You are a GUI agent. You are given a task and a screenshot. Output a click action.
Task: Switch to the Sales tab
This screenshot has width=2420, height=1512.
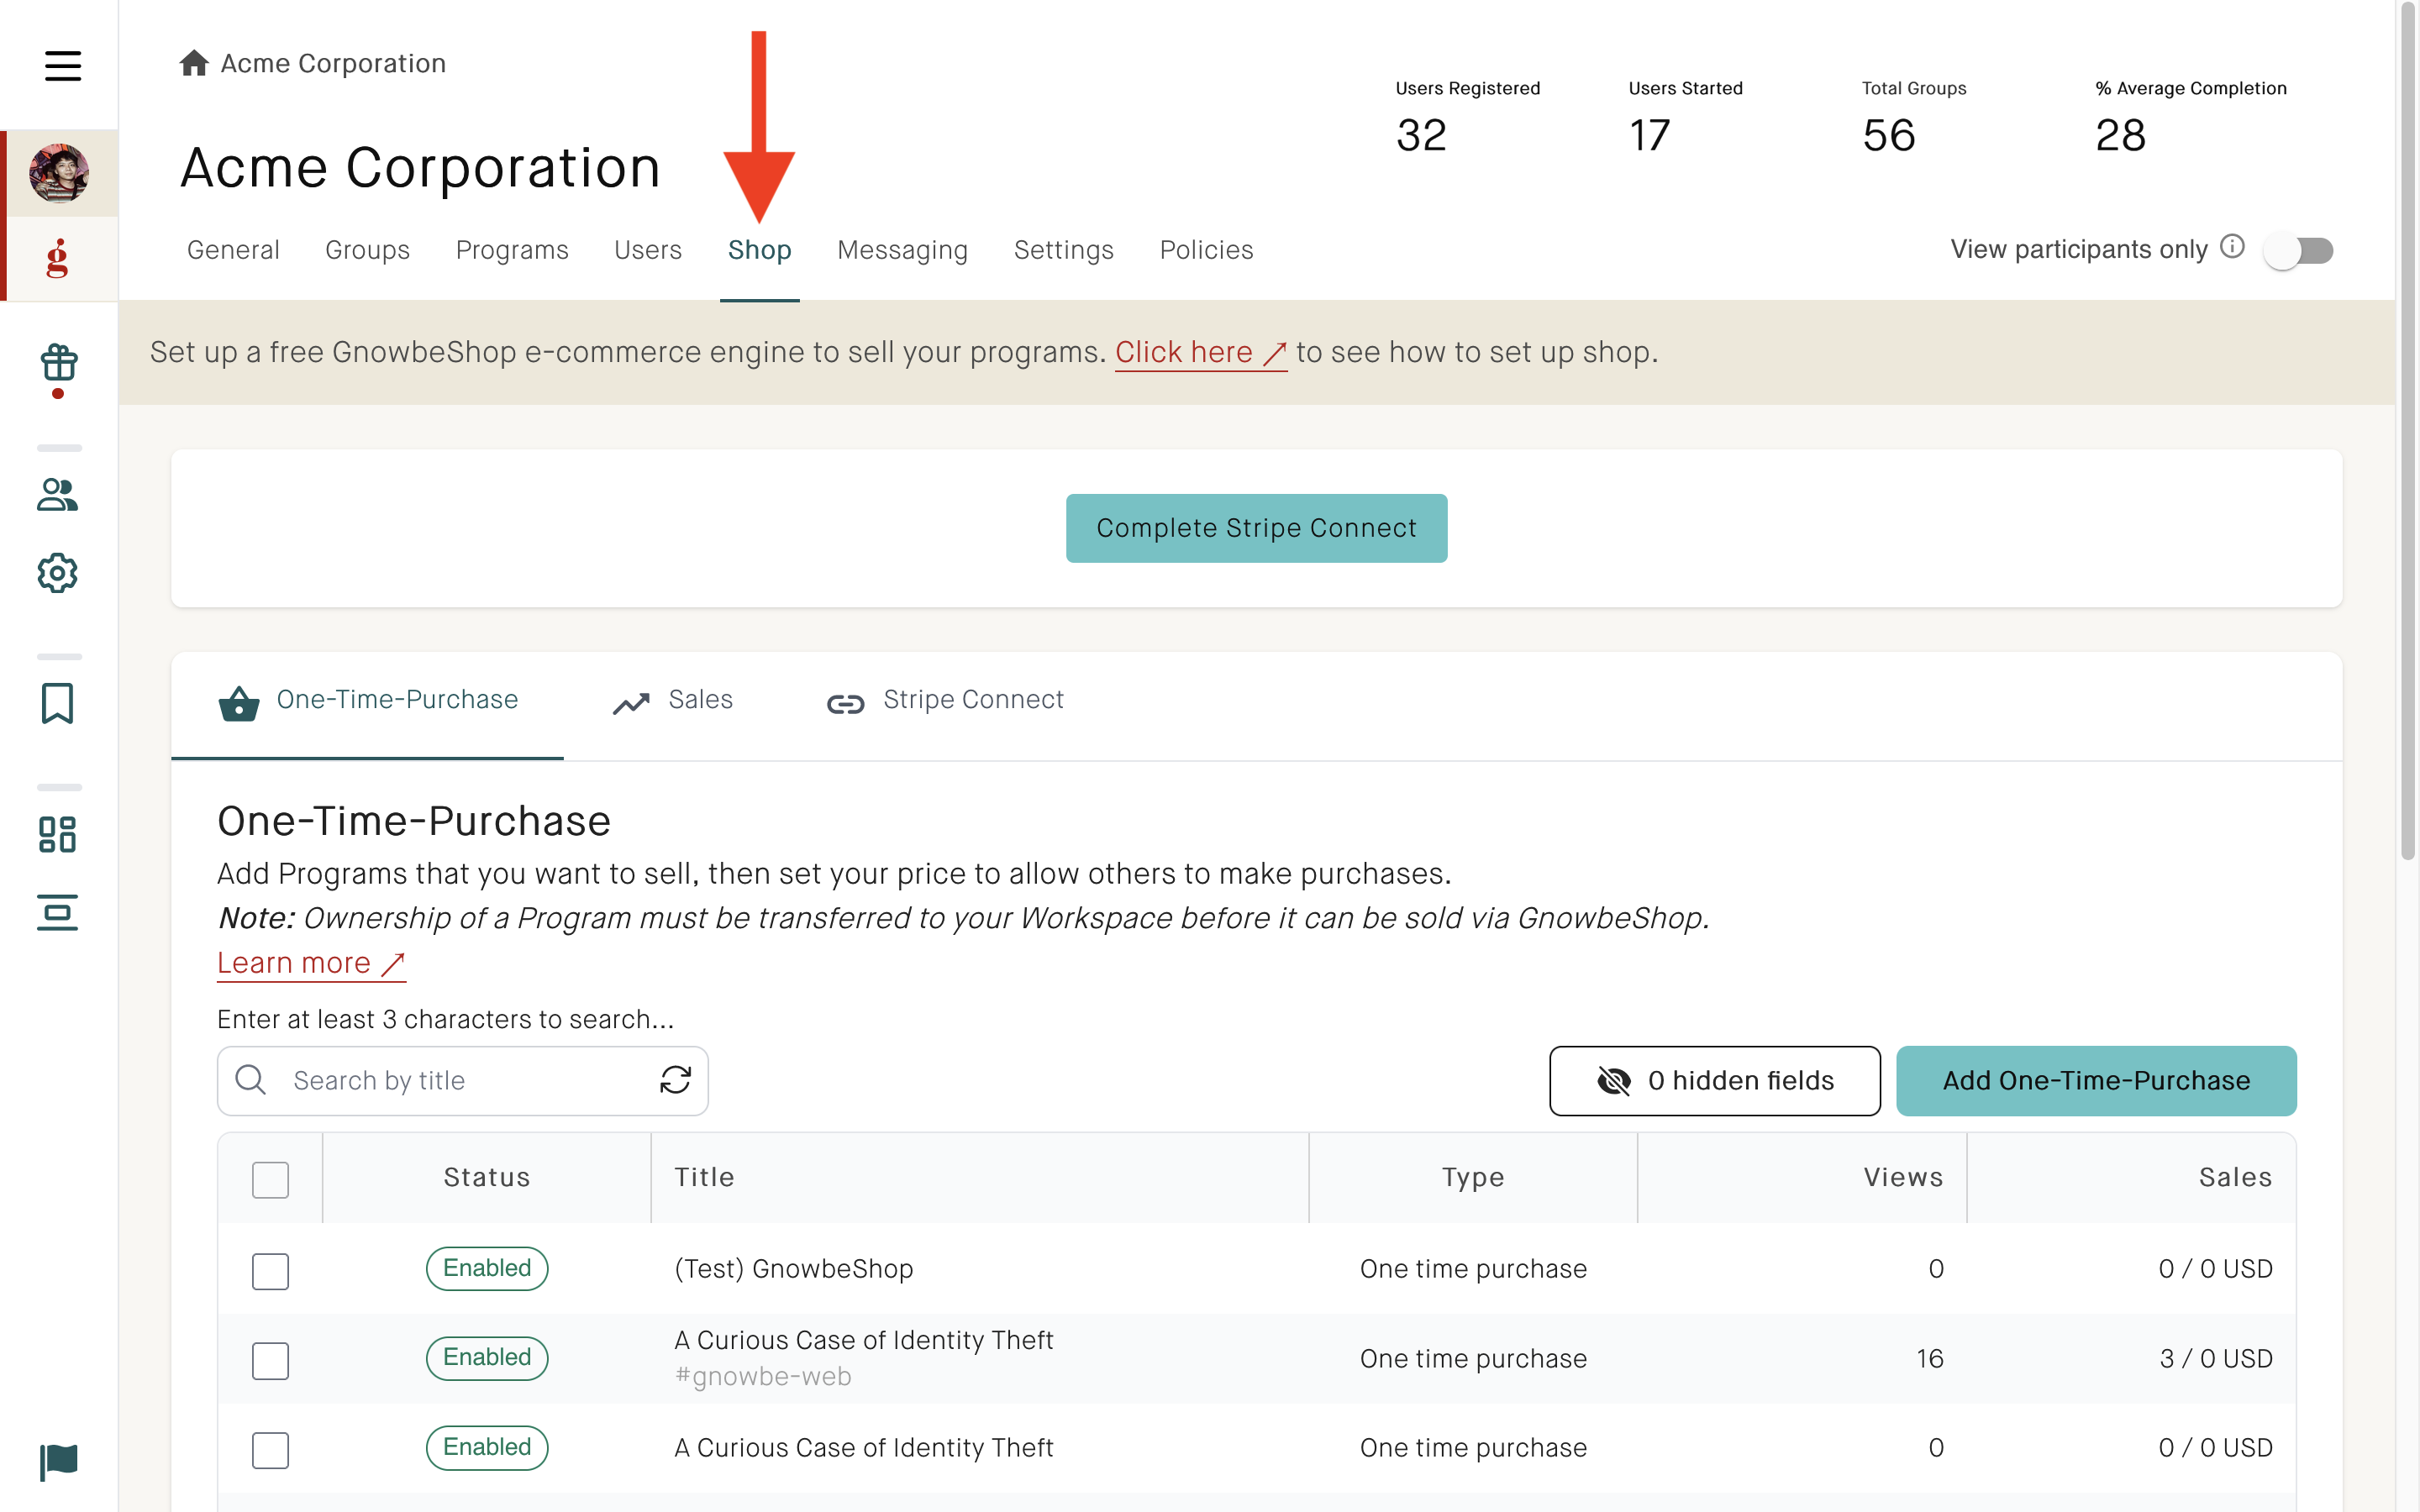(x=700, y=700)
